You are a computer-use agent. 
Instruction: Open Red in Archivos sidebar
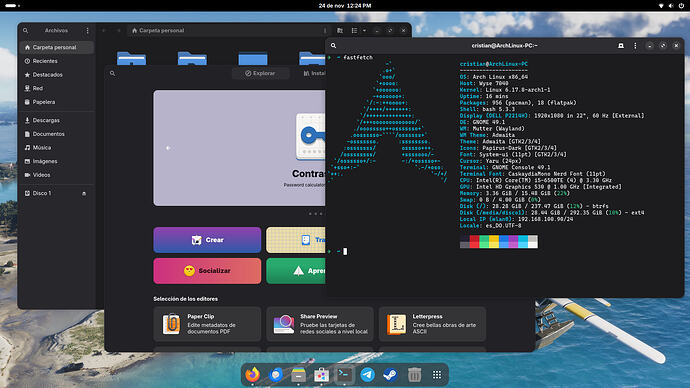tap(56, 88)
